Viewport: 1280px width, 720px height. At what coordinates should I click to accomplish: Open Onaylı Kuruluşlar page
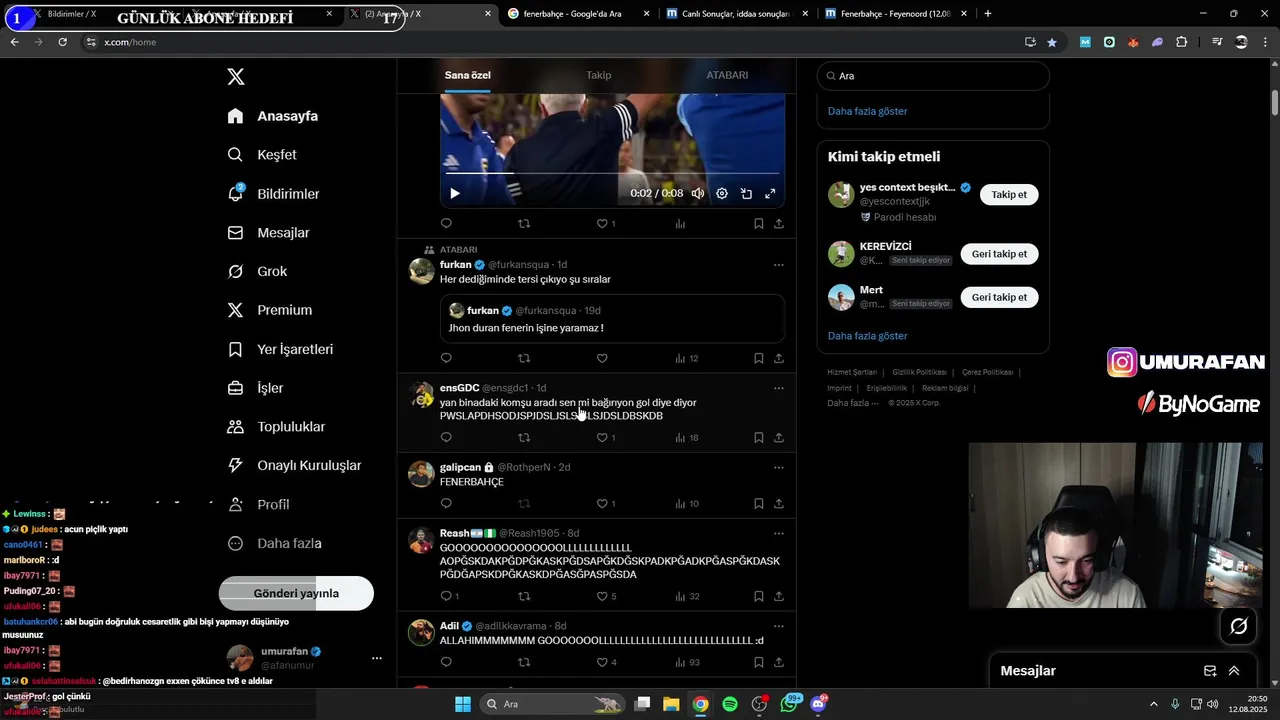(294, 466)
